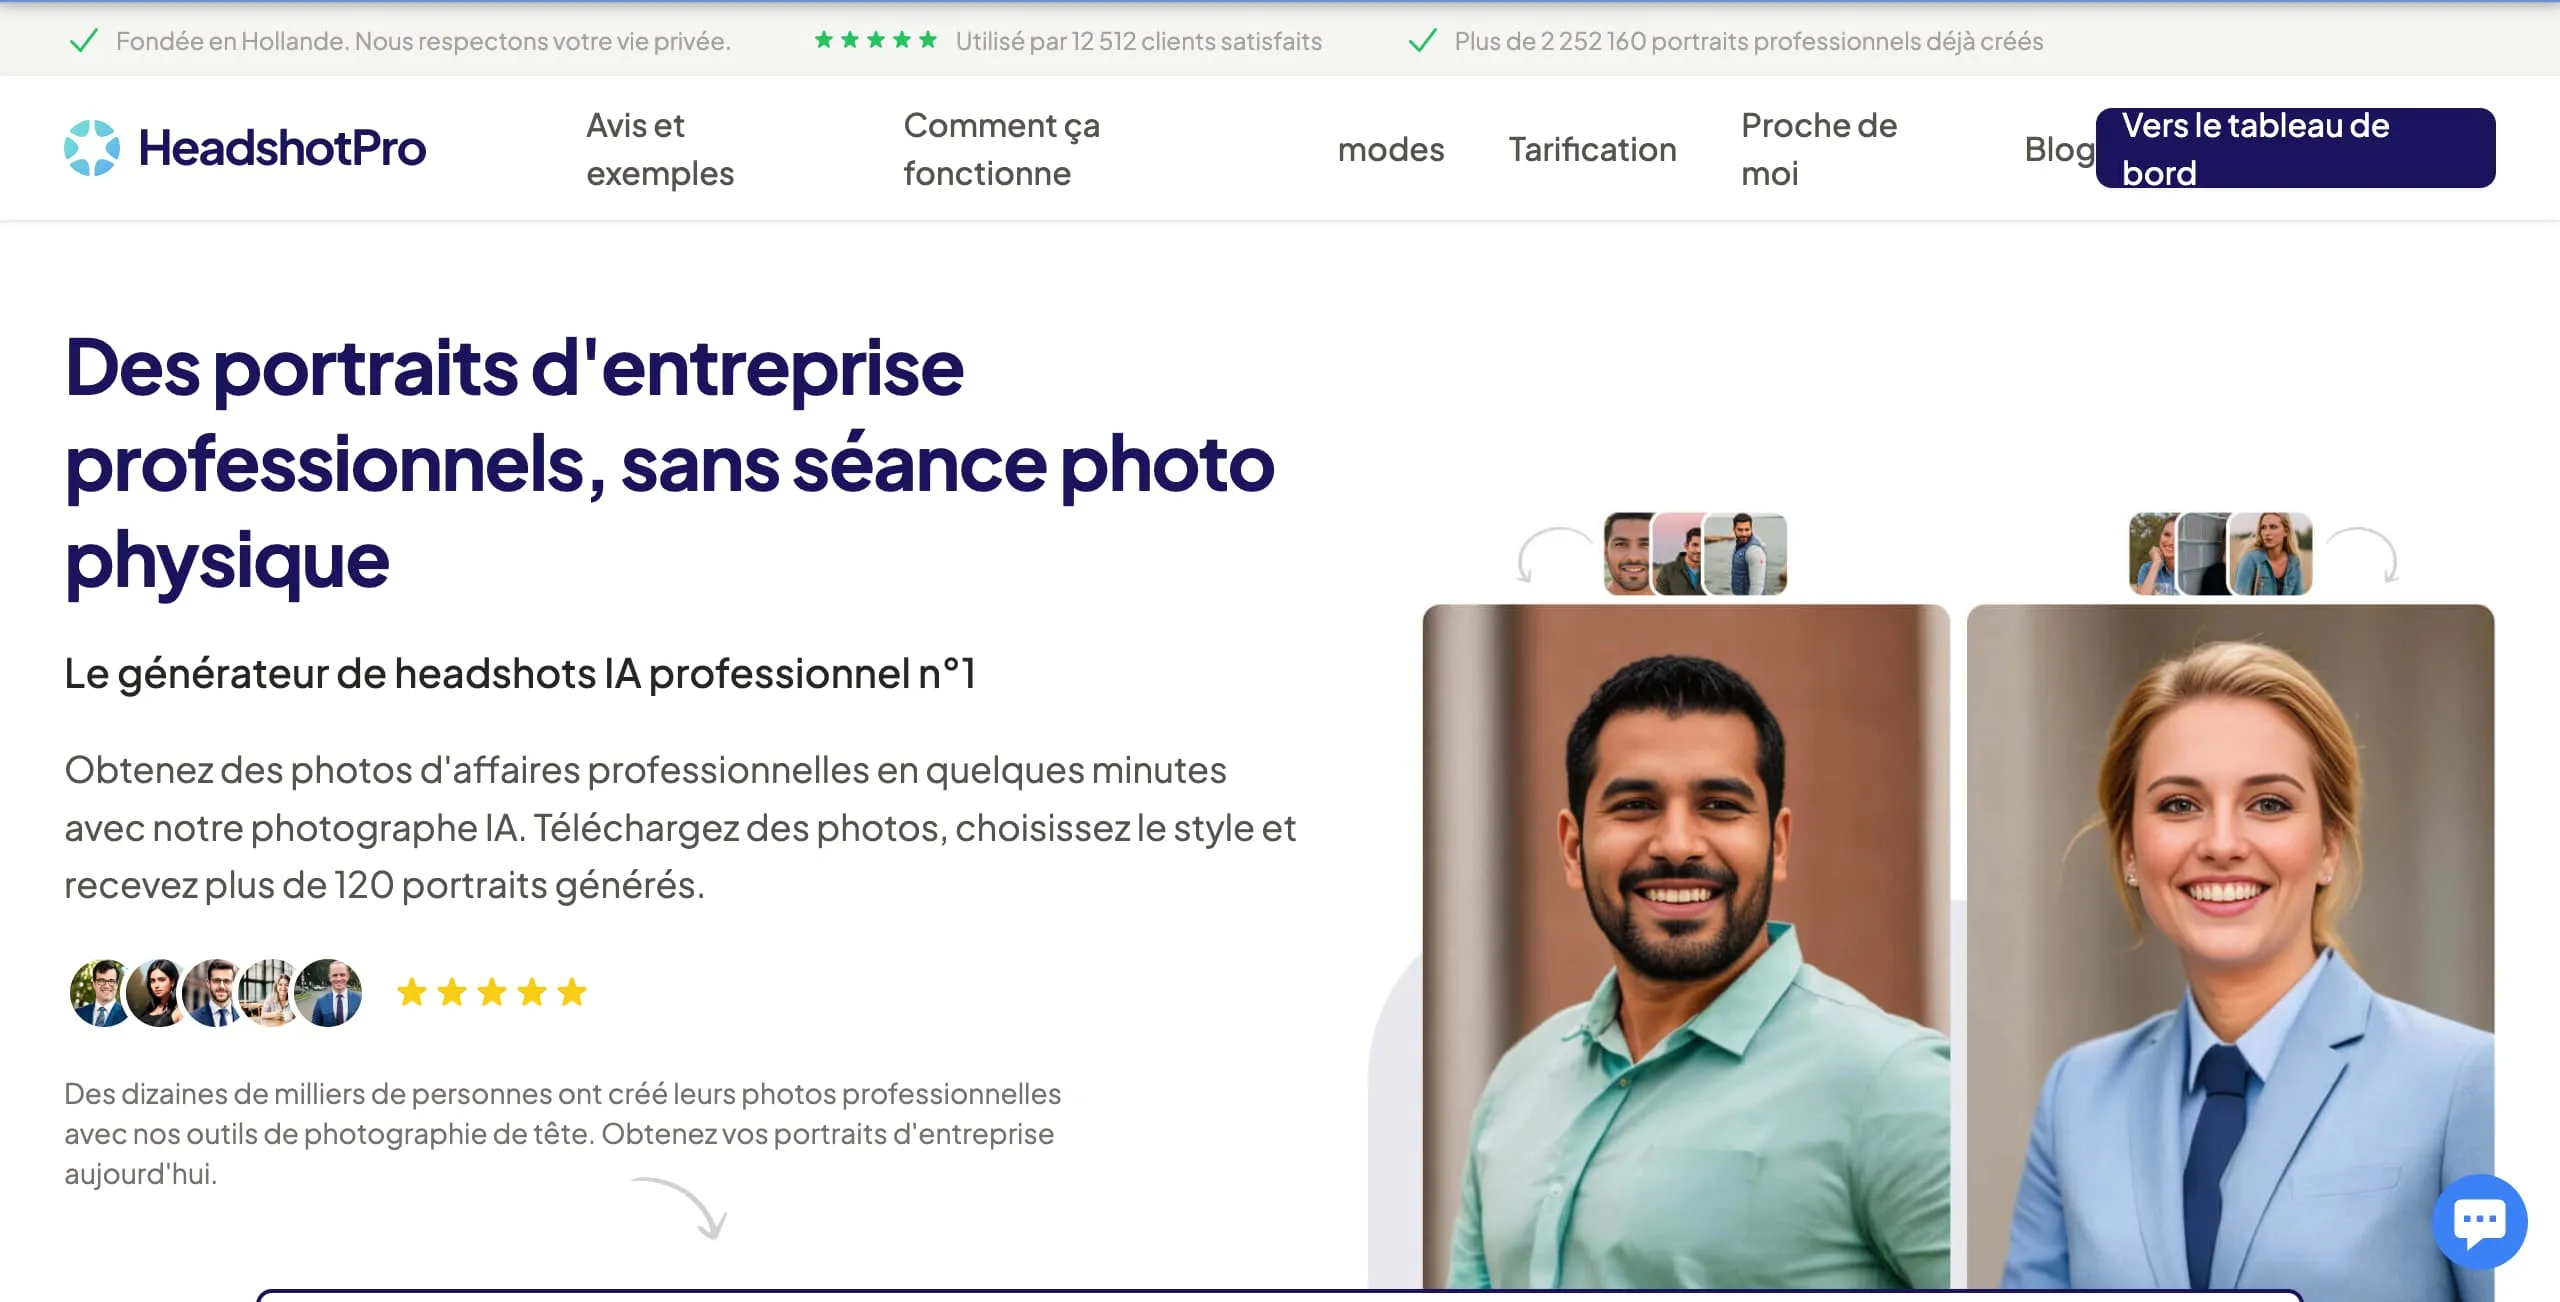Click the five green stars rating
The width and height of the screenshot is (2560, 1302).
(875, 39)
